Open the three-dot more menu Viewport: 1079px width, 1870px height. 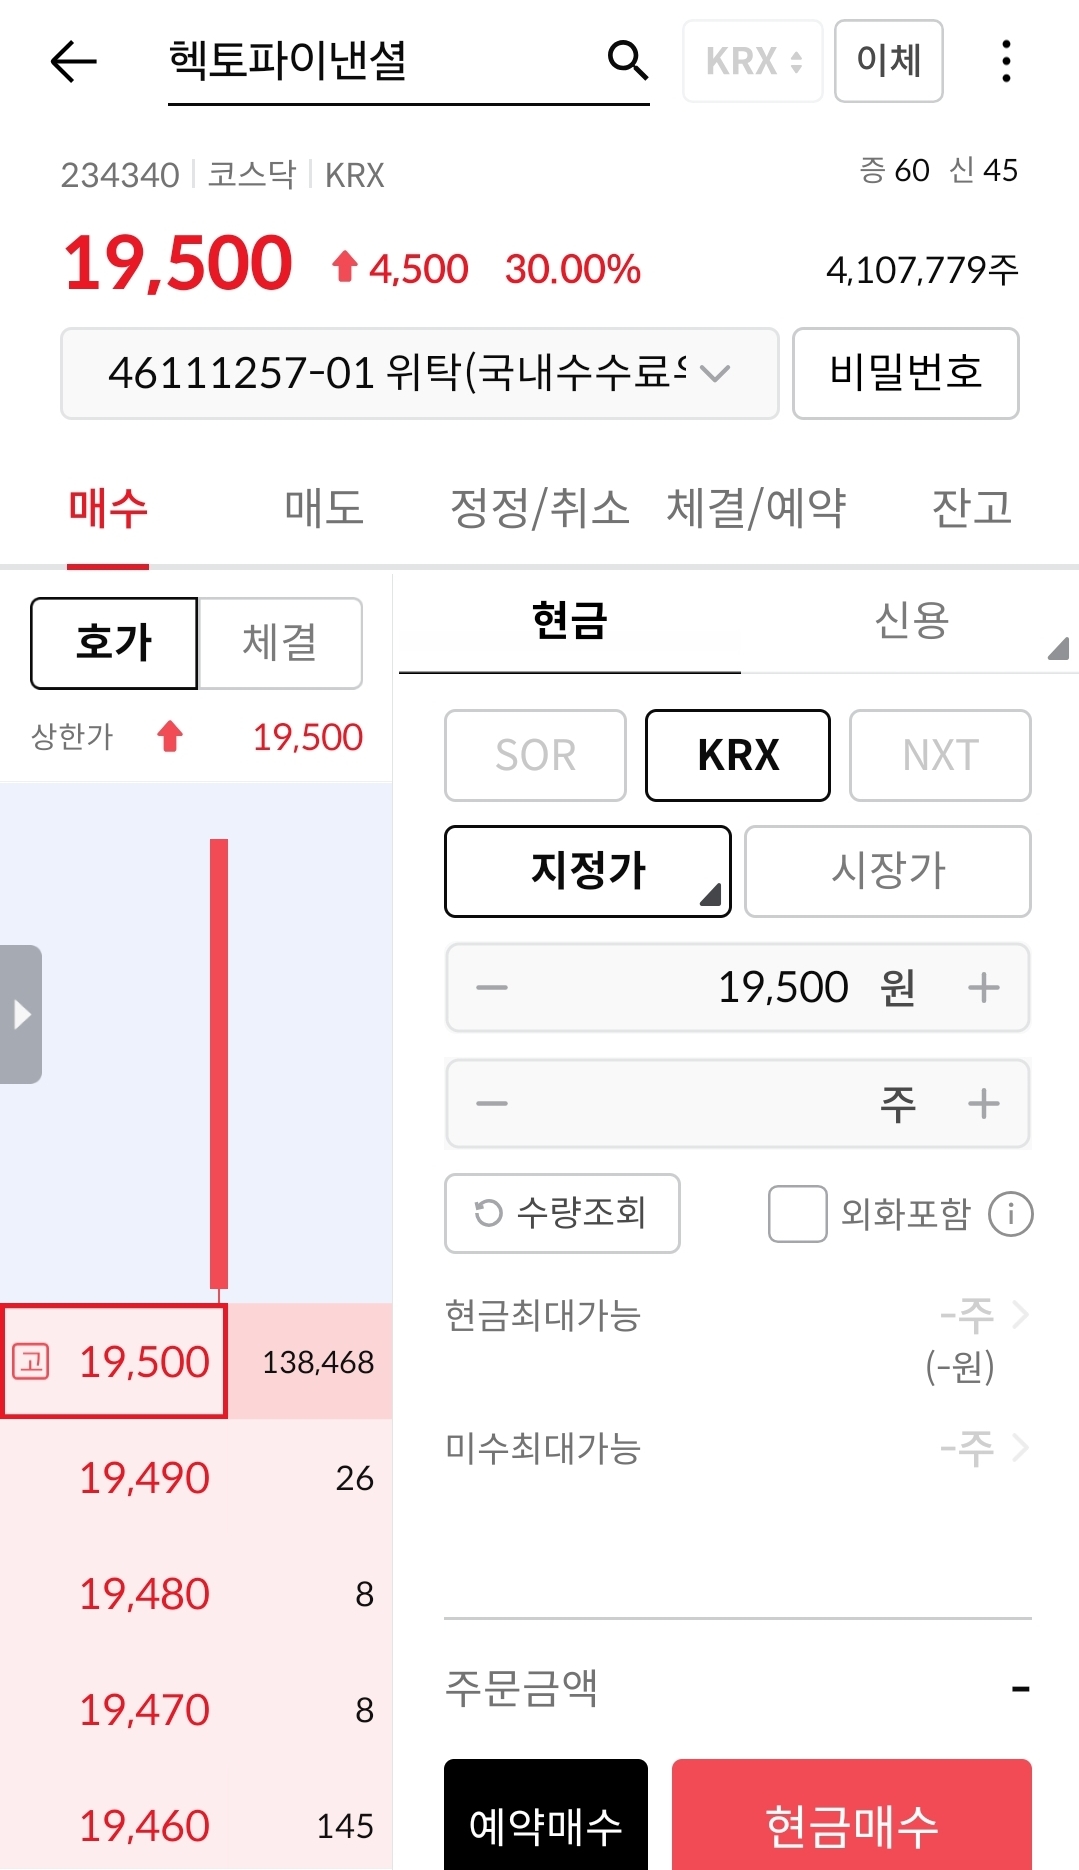tap(1006, 62)
